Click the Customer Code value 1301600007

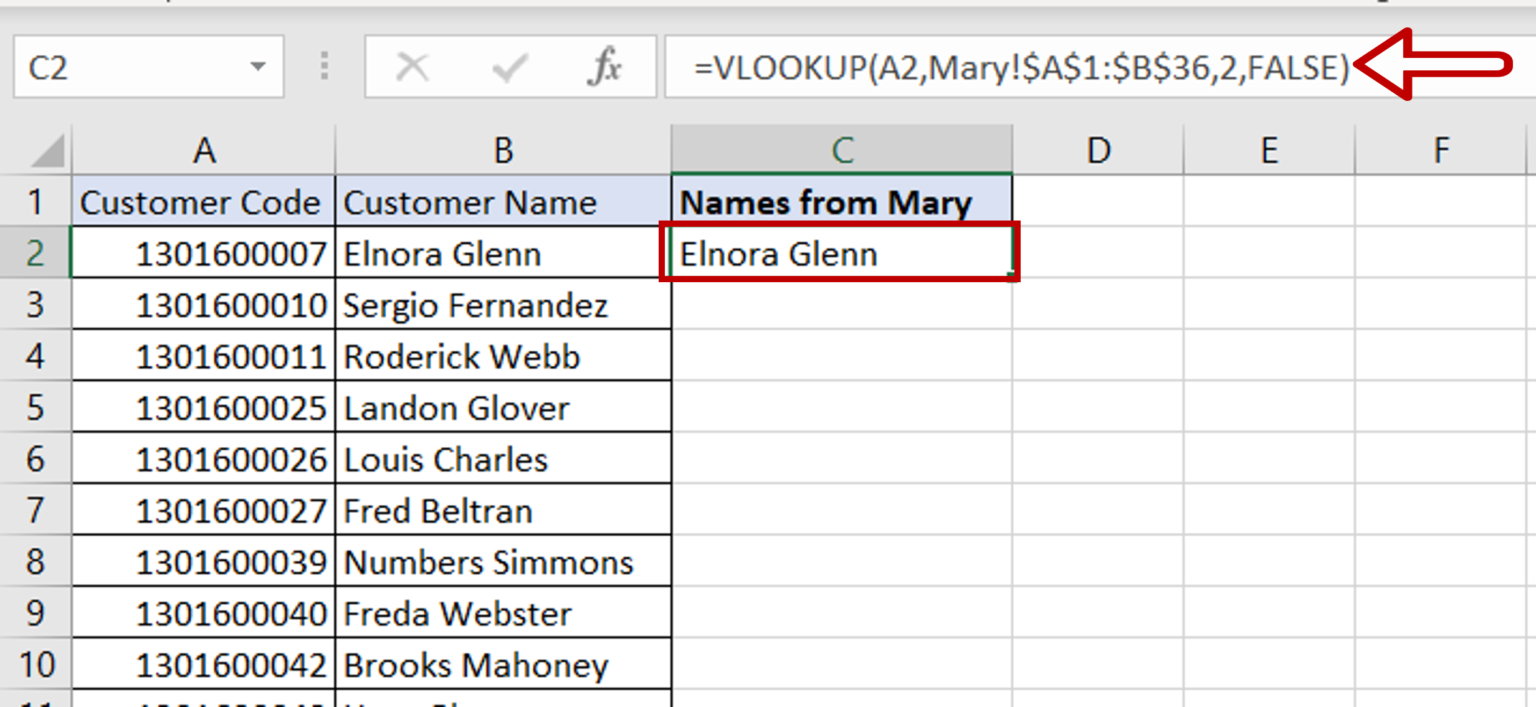[x=203, y=253]
